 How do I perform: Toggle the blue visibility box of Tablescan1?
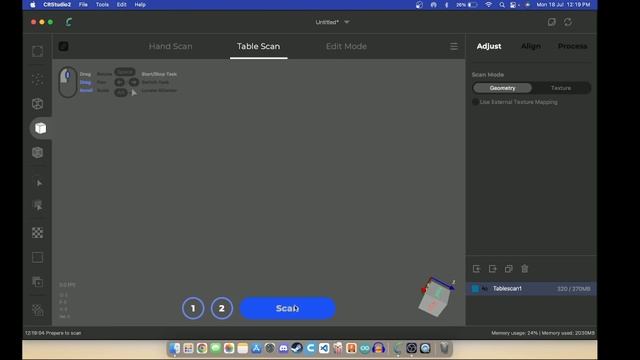pos(475,289)
